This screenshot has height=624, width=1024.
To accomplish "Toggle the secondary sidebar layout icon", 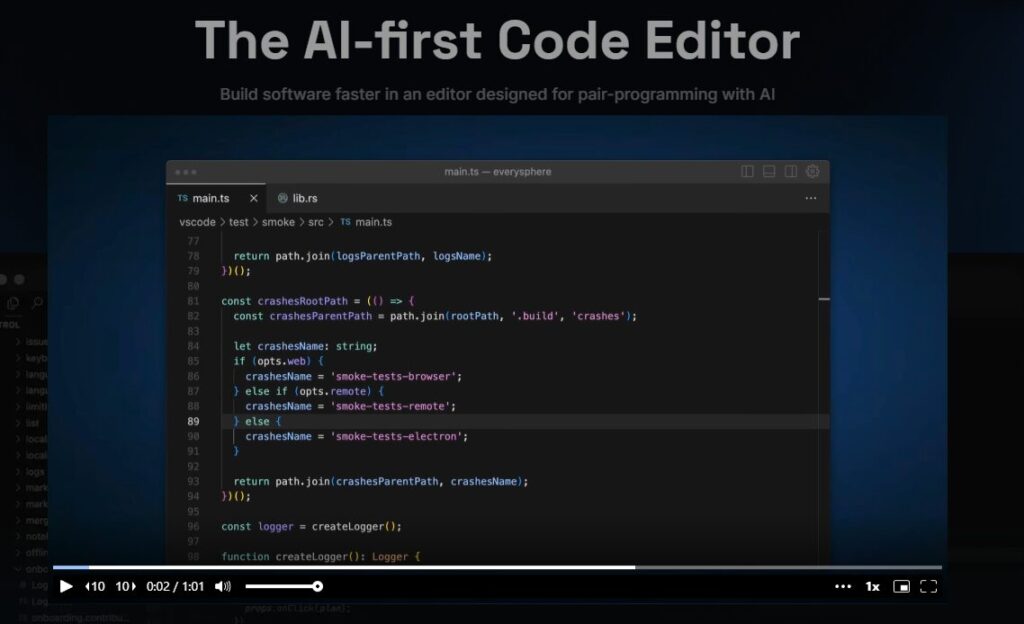I will pos(791,171).
